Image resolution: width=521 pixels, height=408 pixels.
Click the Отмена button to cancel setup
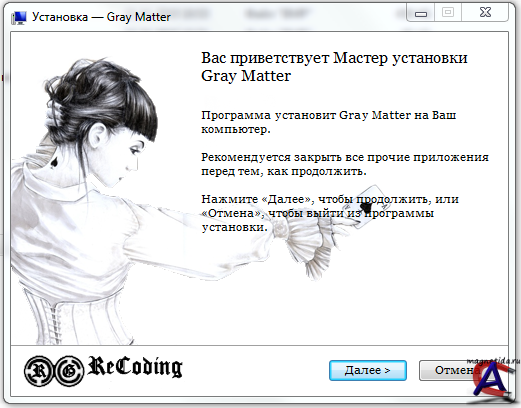[457, 370]
